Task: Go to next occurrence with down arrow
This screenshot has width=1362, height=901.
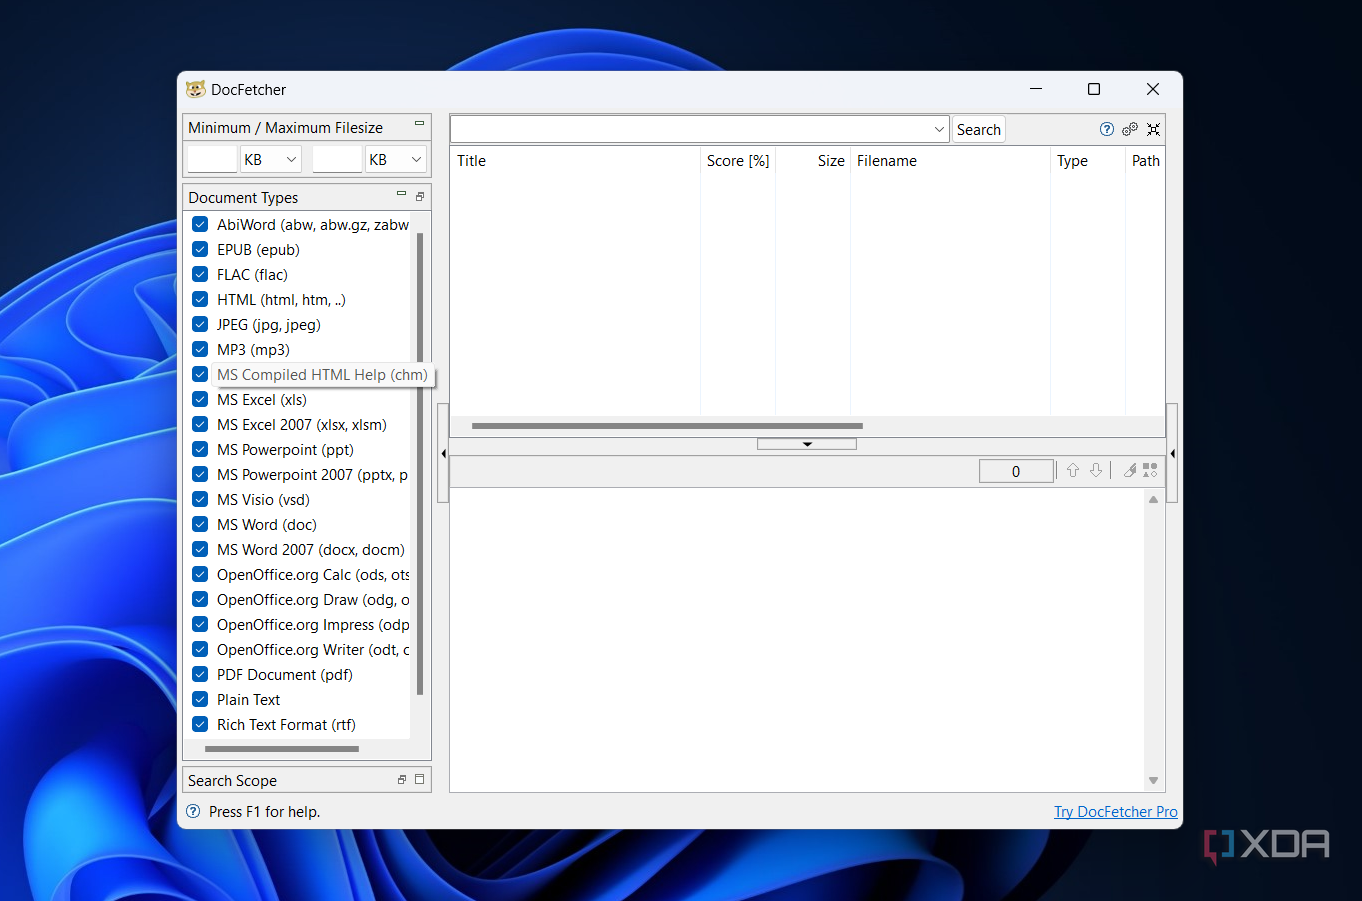Action: tap(1096, 470)
